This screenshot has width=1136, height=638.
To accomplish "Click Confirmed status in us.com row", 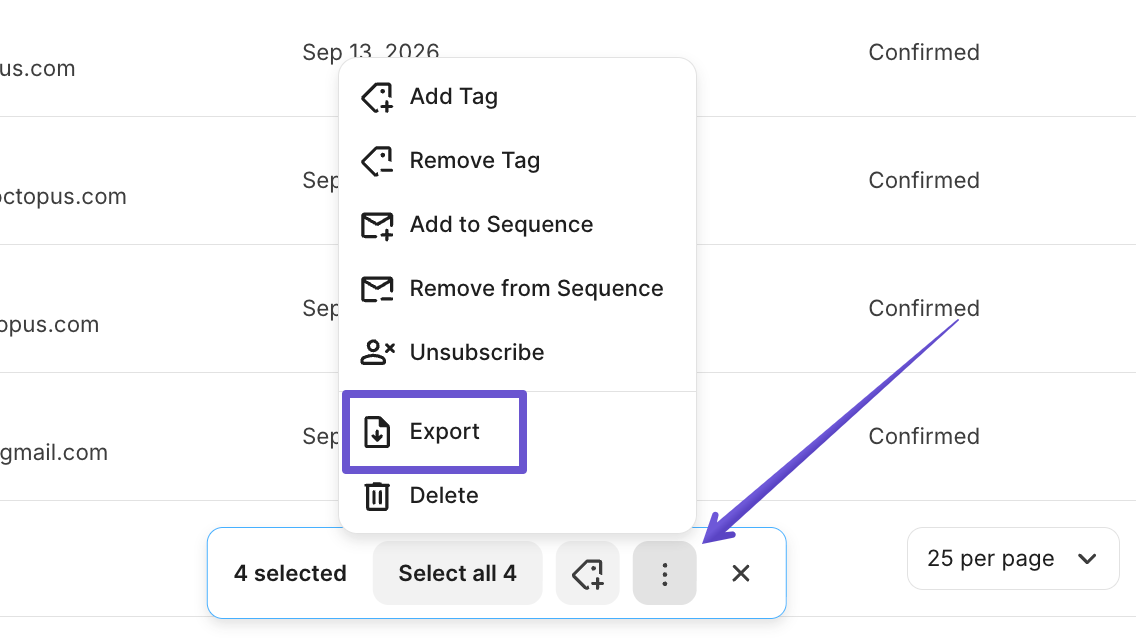I will pos(924,52).
